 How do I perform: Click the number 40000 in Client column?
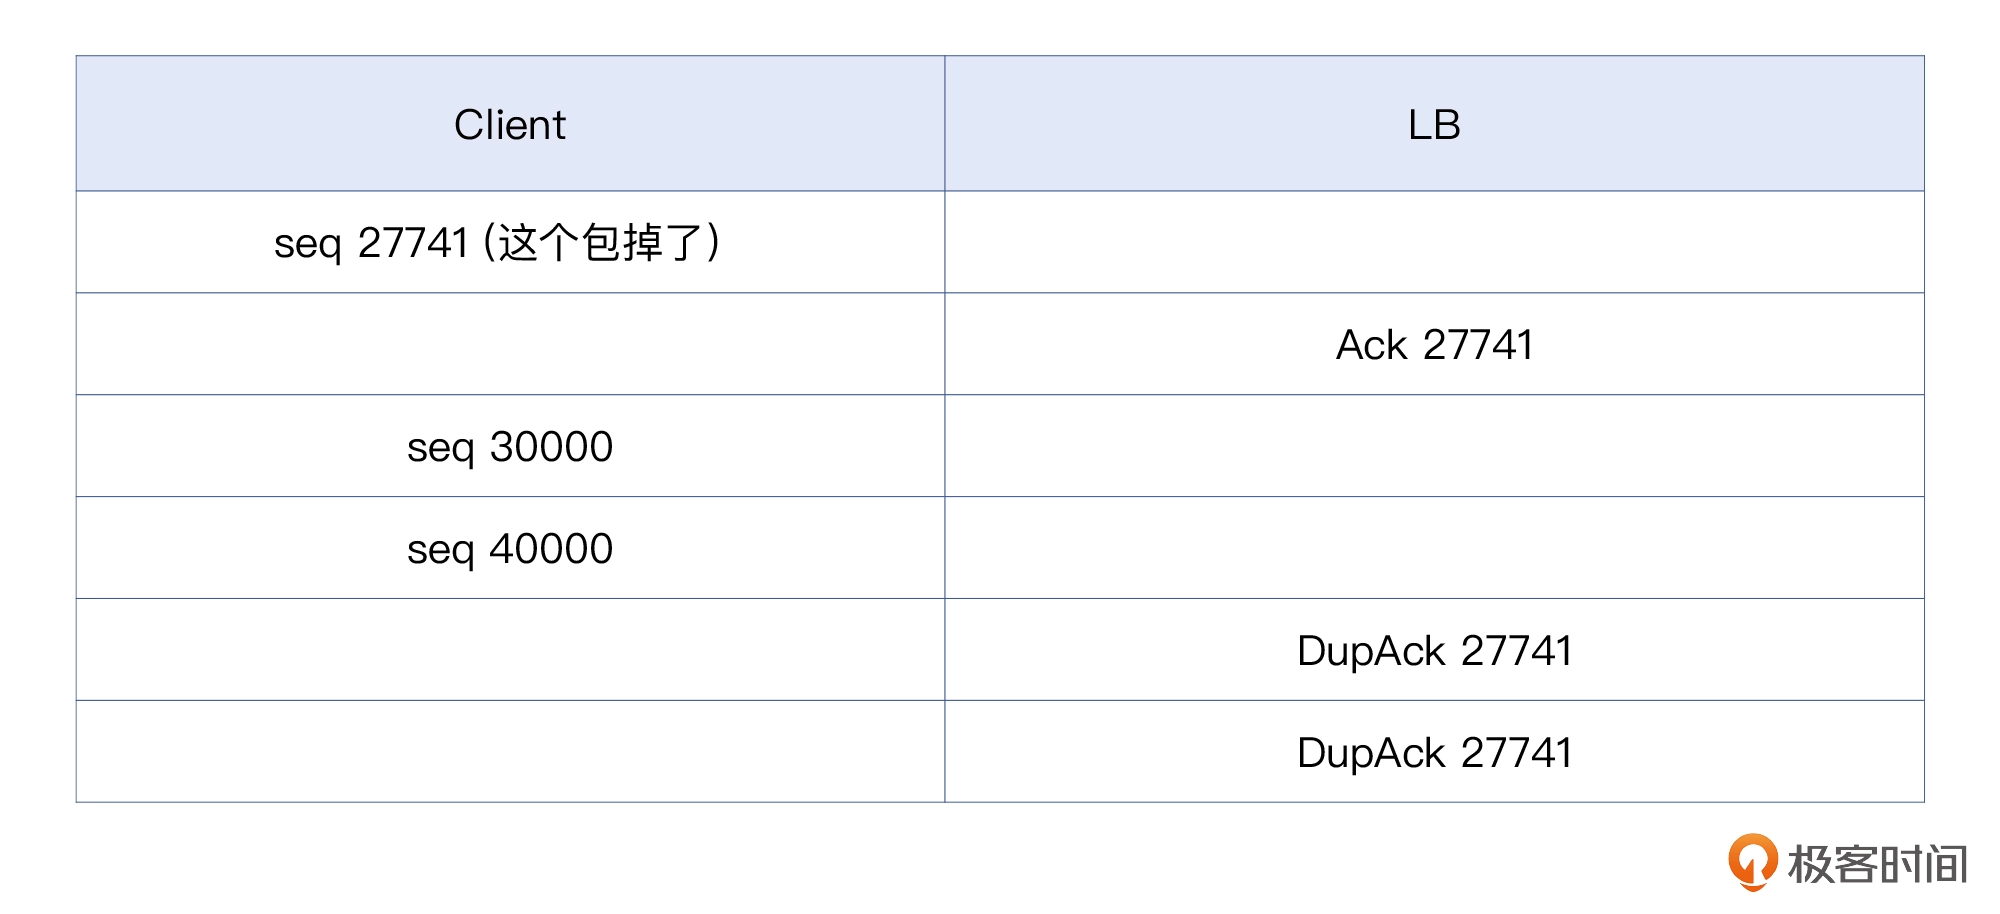coord(551,549)
